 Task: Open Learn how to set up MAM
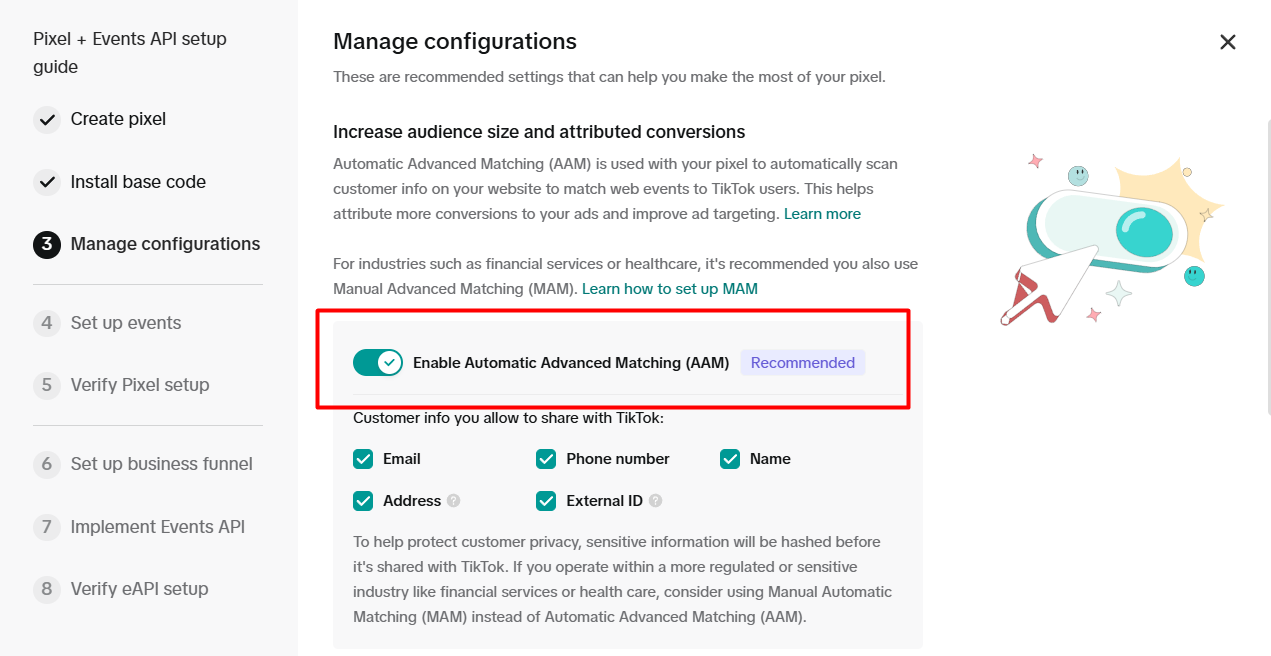[670, 289]
